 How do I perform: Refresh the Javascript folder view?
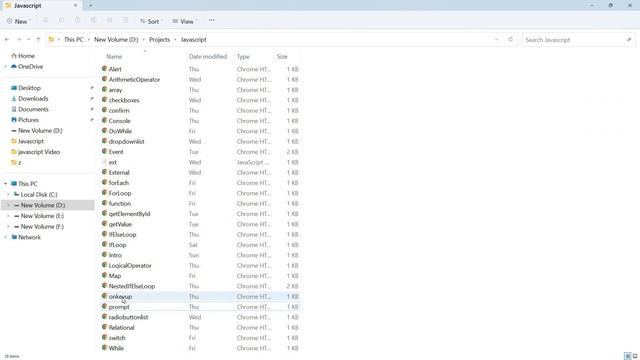(x=510, y=40)
